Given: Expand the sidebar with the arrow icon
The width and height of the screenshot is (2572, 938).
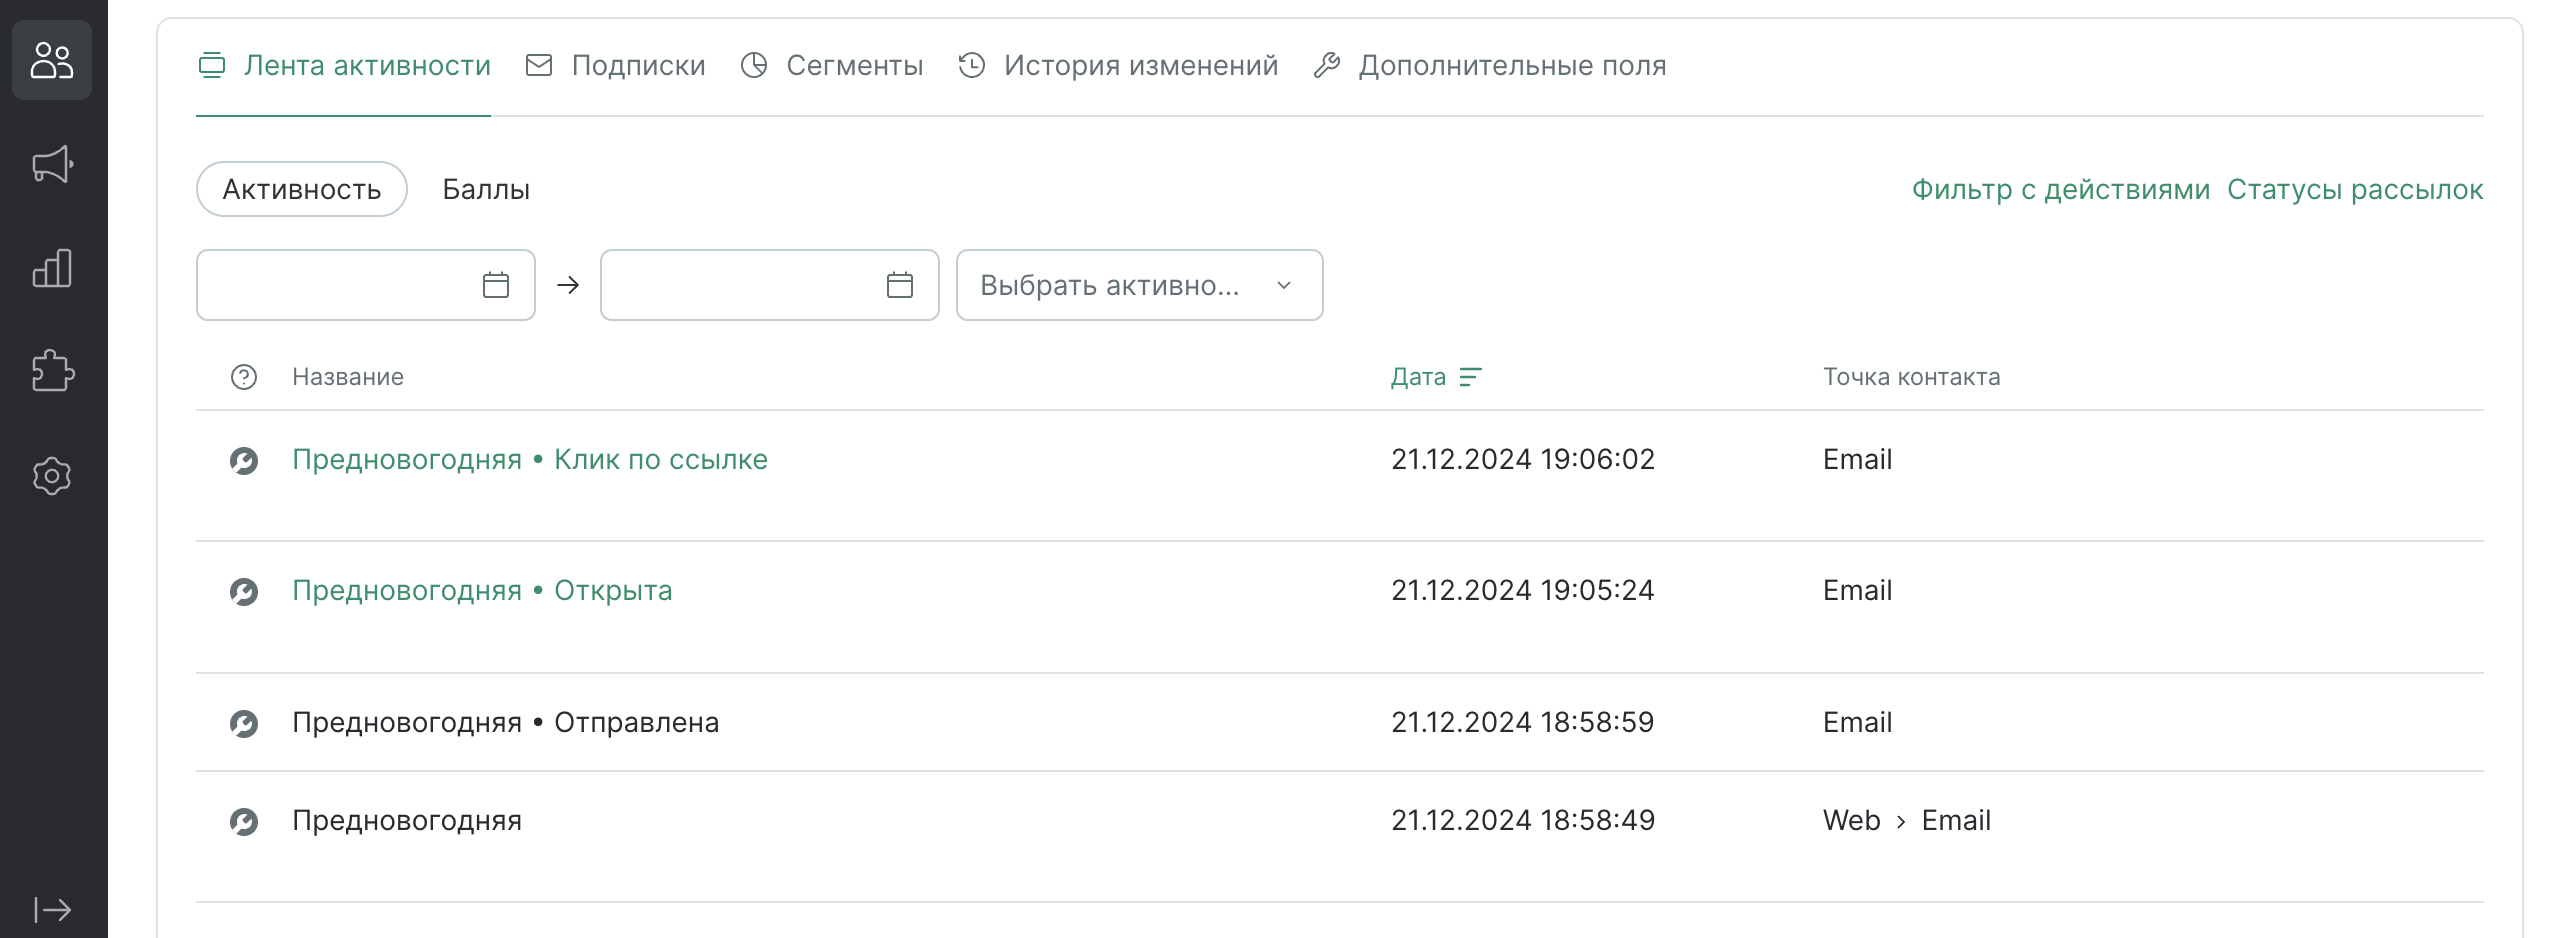Looking at the screenshot, I should click(x=52, y=909).
